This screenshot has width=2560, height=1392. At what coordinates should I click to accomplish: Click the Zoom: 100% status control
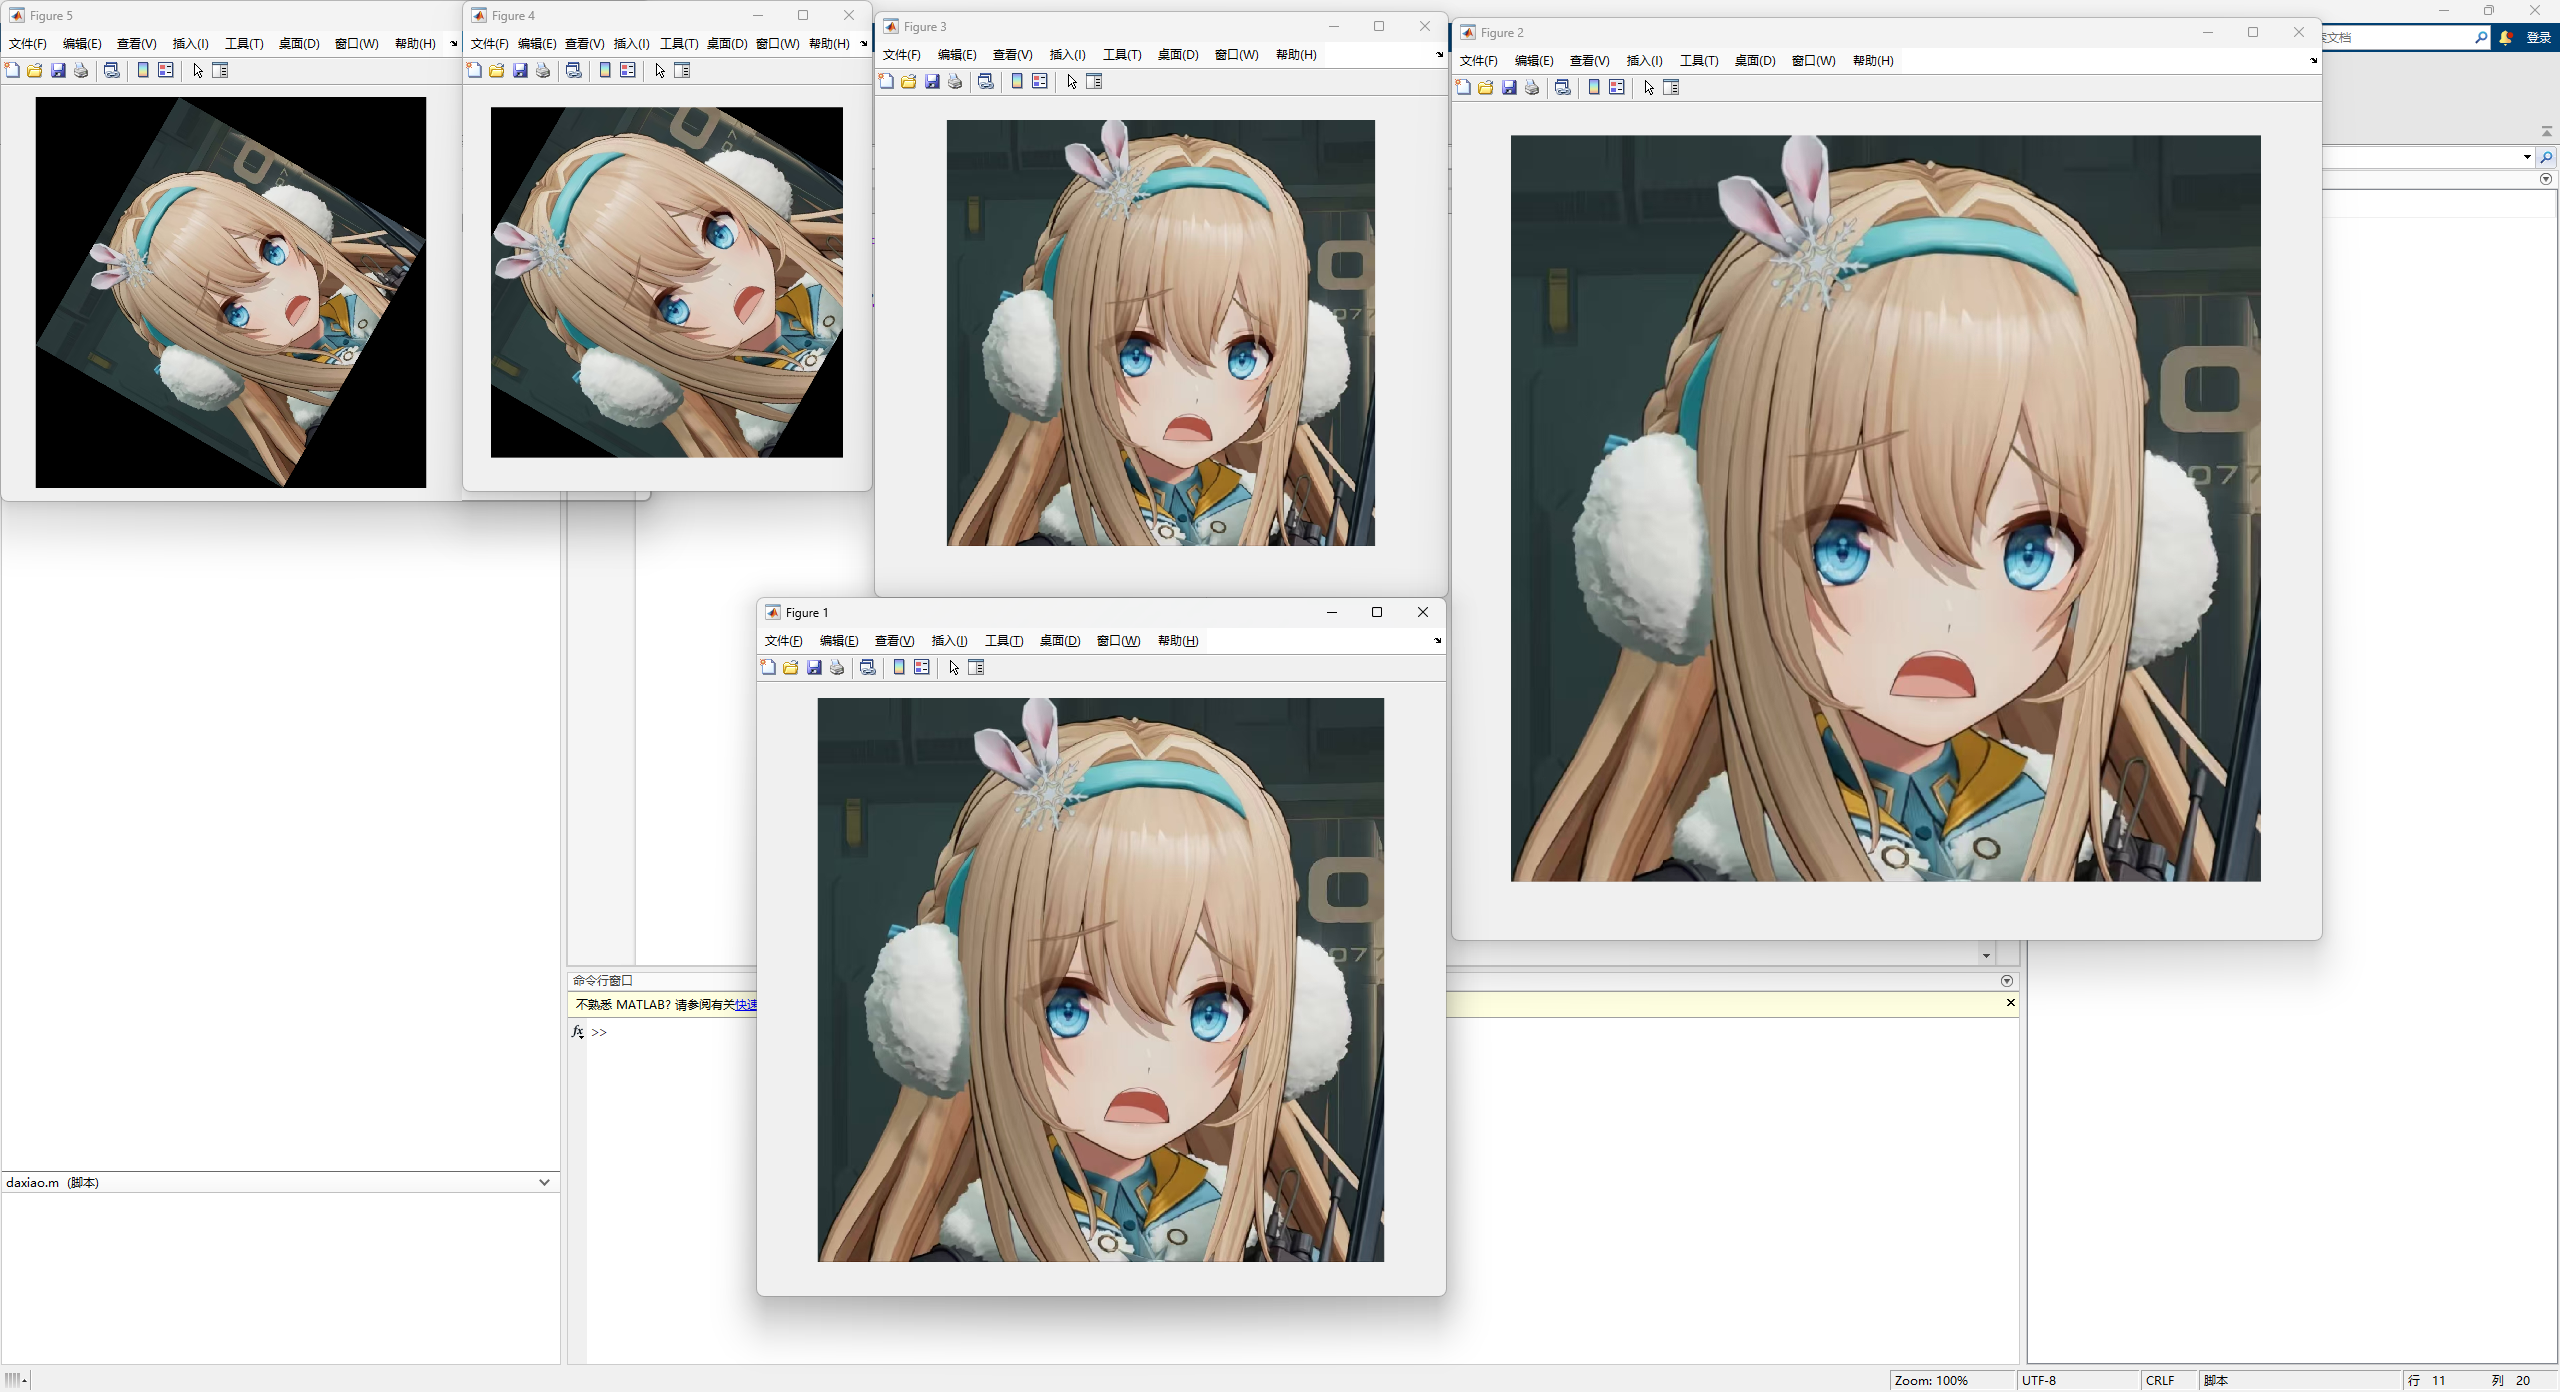click(1930, 1380)
